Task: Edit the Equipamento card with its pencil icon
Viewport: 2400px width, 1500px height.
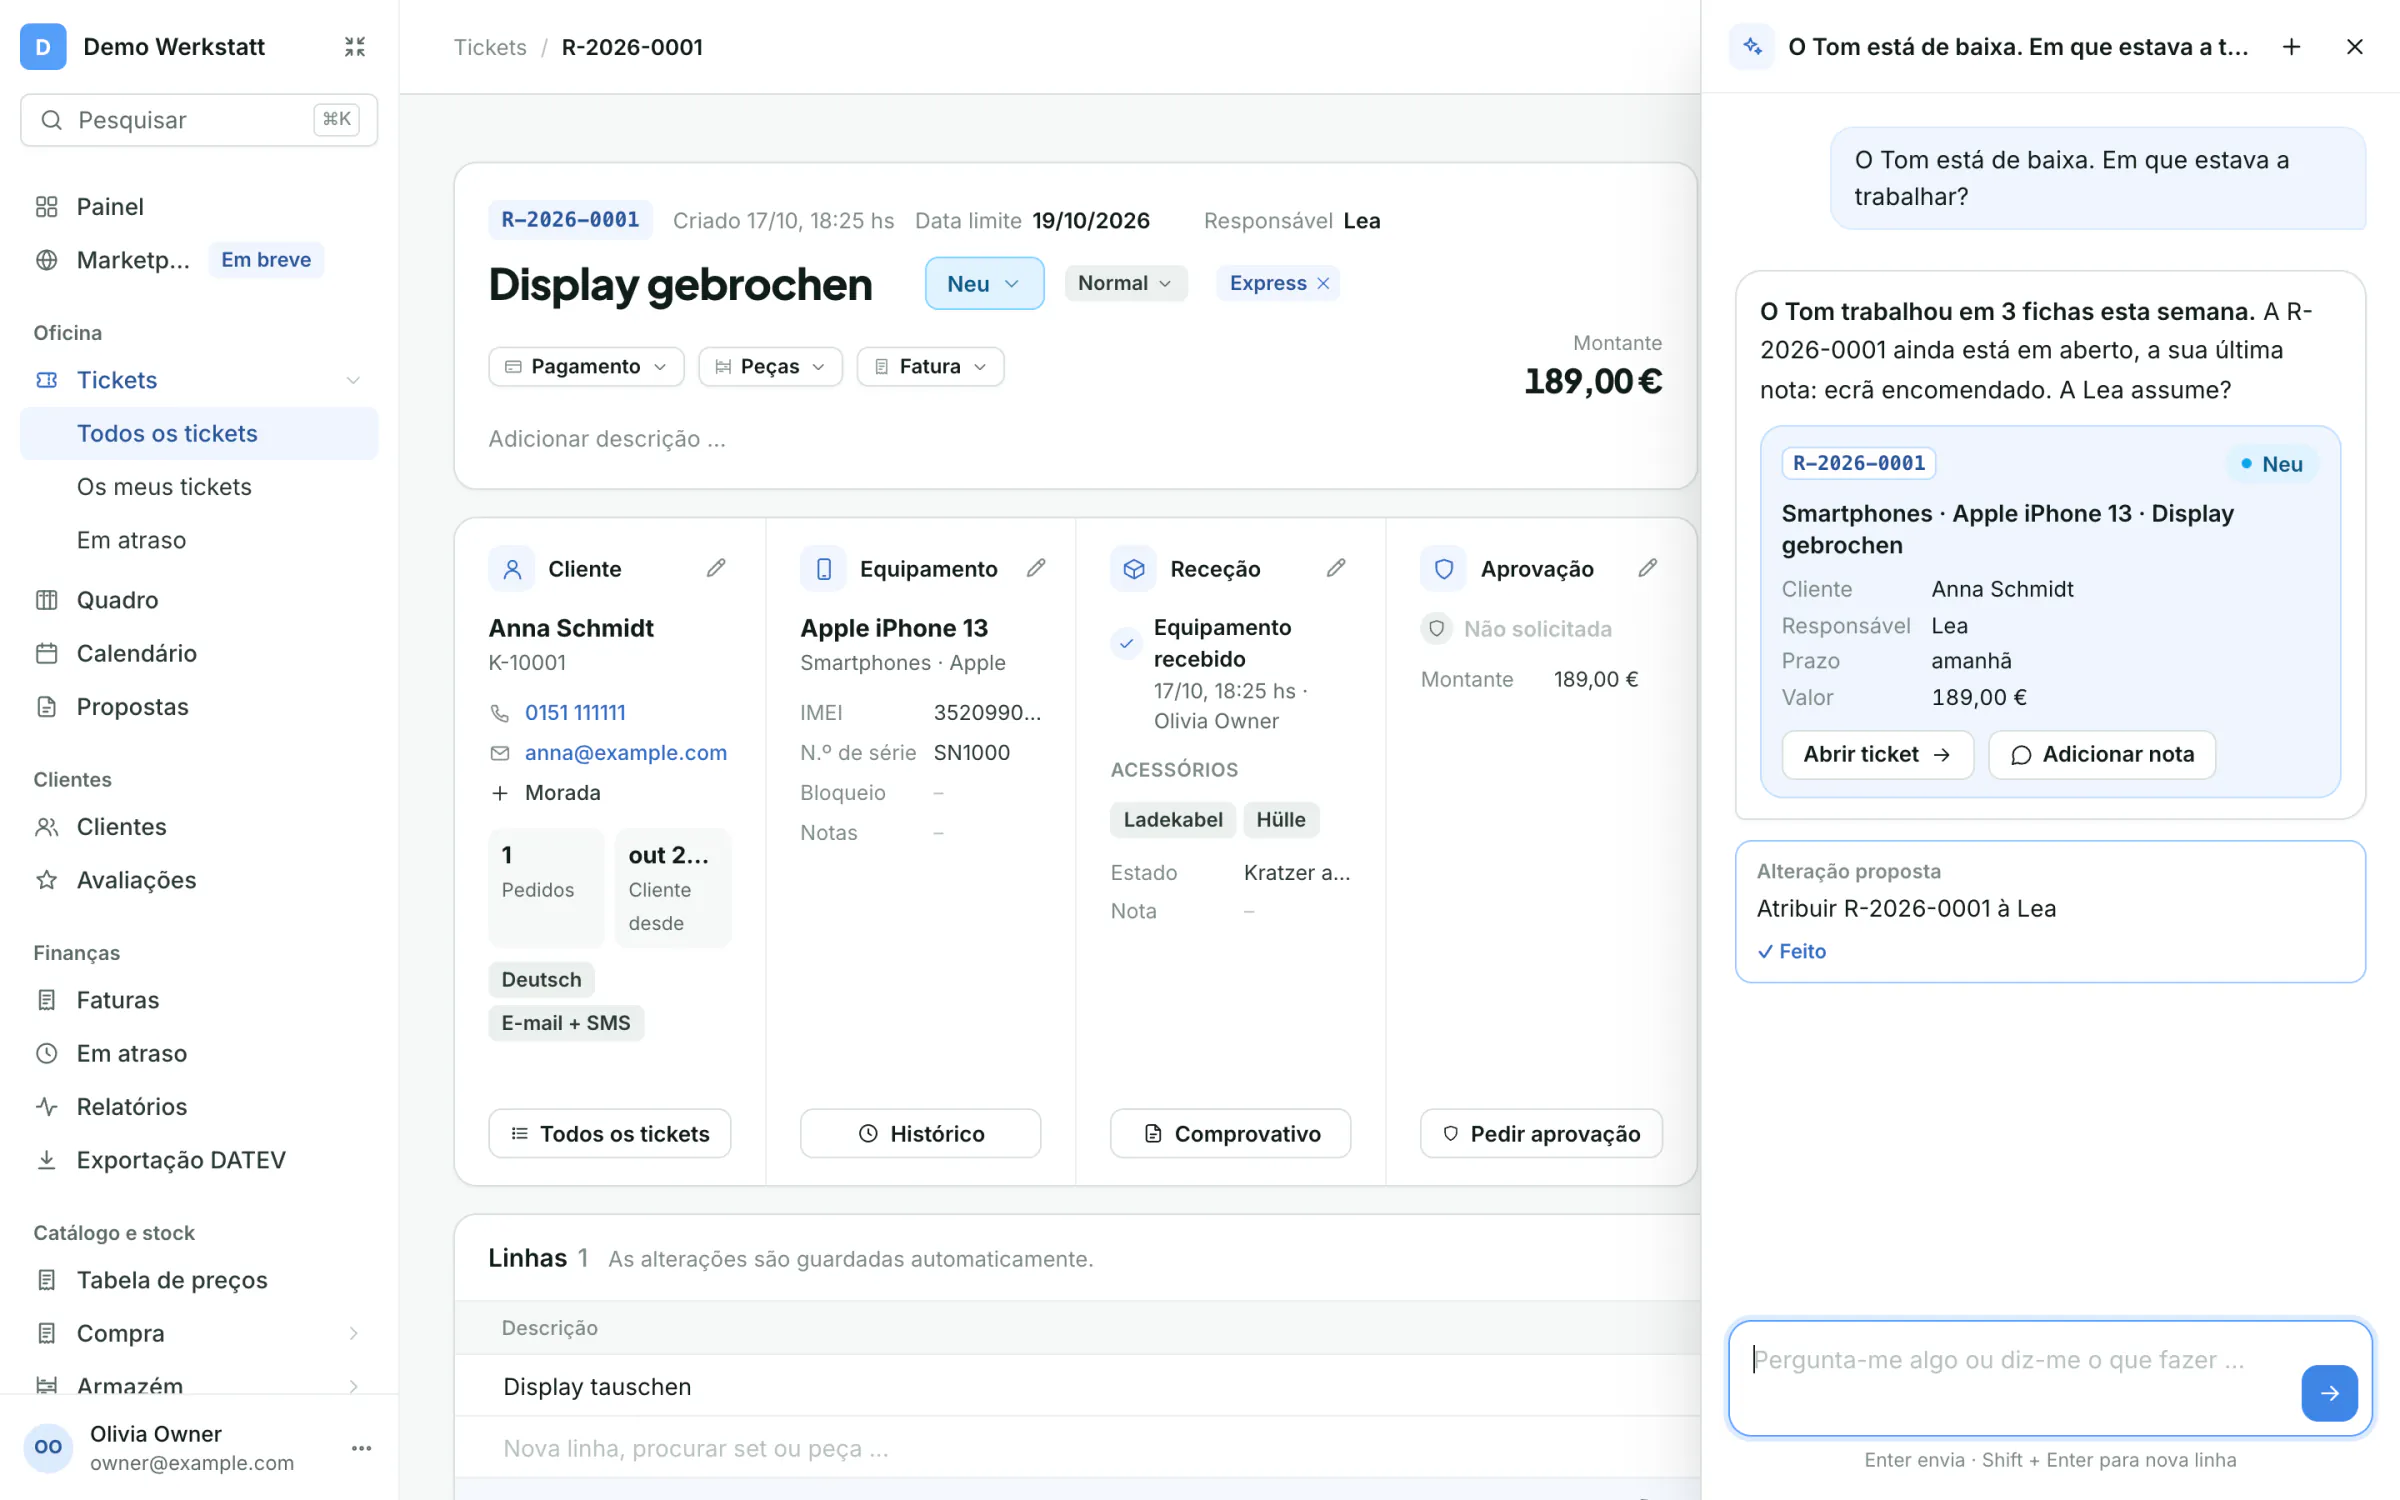Action: (1036, 568)
